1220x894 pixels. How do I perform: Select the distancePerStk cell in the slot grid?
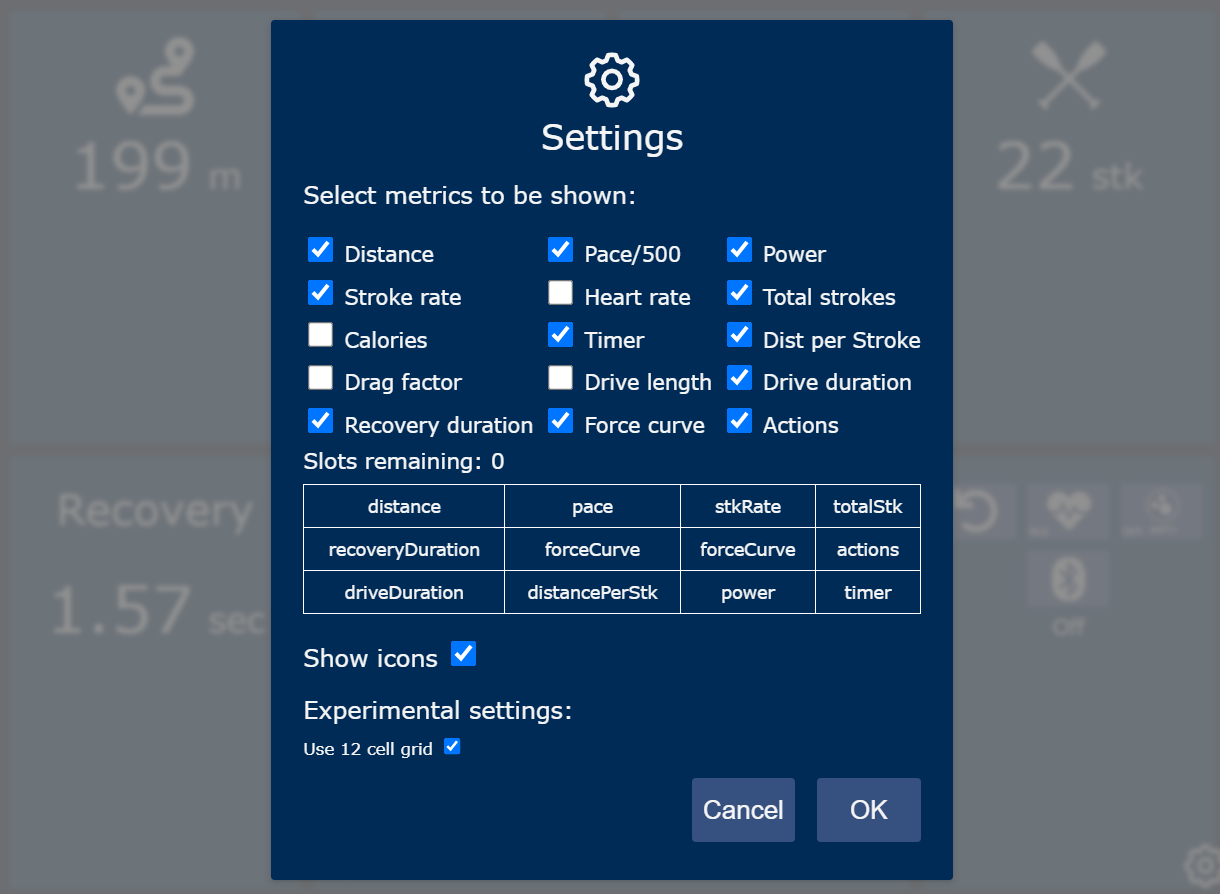click(592, 591)
